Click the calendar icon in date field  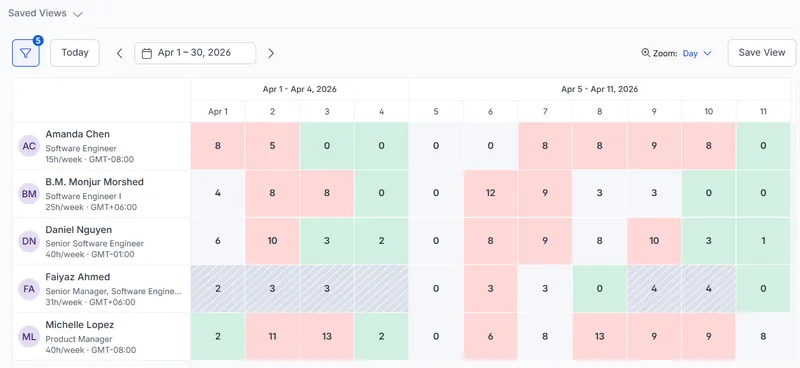coord(146,53)
